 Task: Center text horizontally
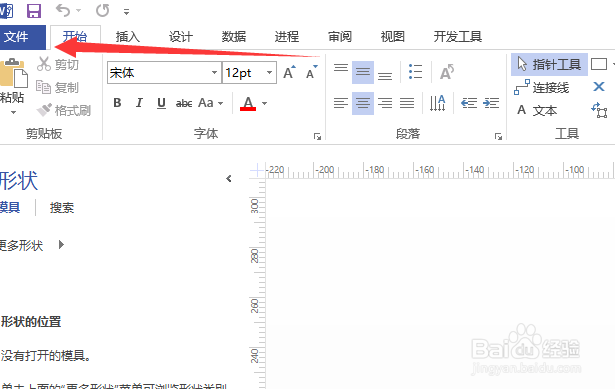(x=363, y=103)
